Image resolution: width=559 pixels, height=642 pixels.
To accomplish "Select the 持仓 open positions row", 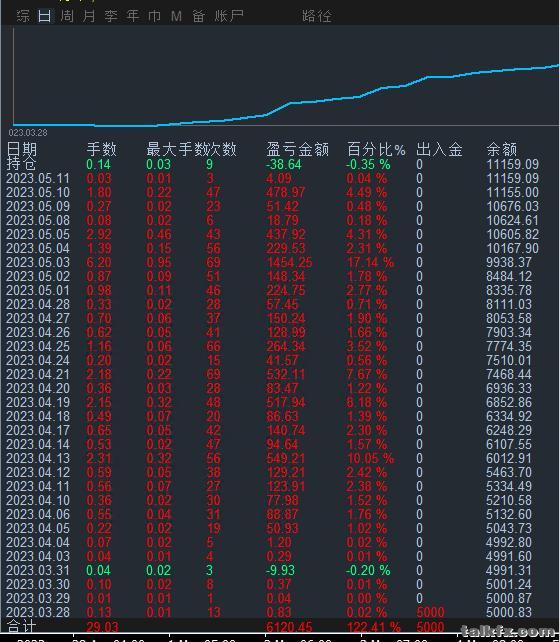I will [x=279, y=165].
